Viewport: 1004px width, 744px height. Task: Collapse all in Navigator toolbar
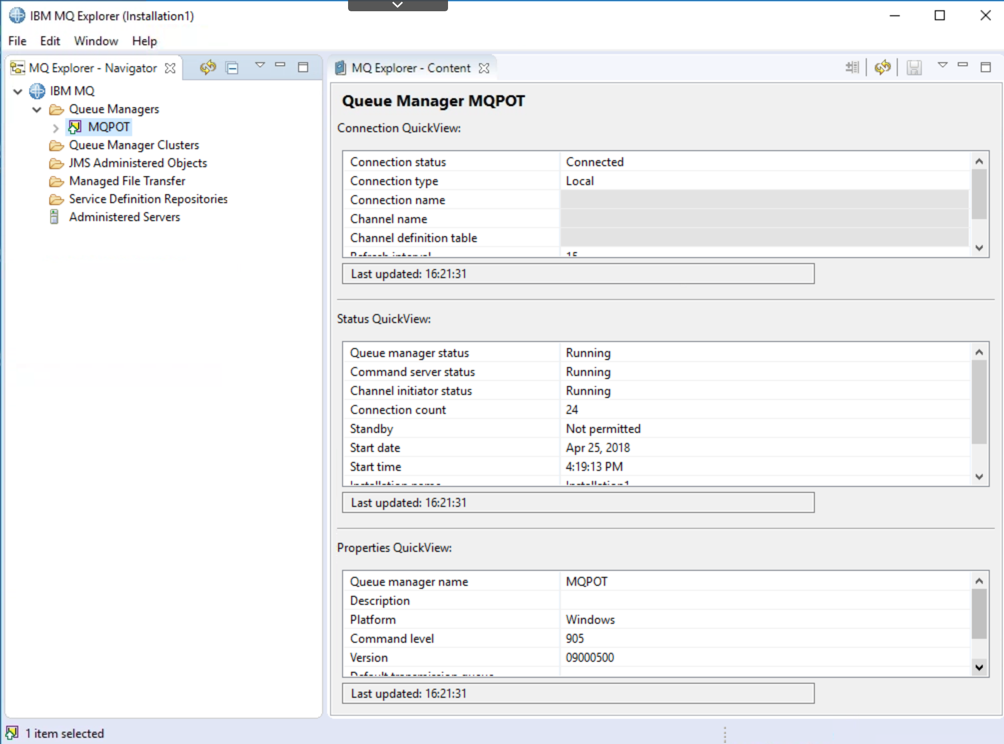(232, 67)
